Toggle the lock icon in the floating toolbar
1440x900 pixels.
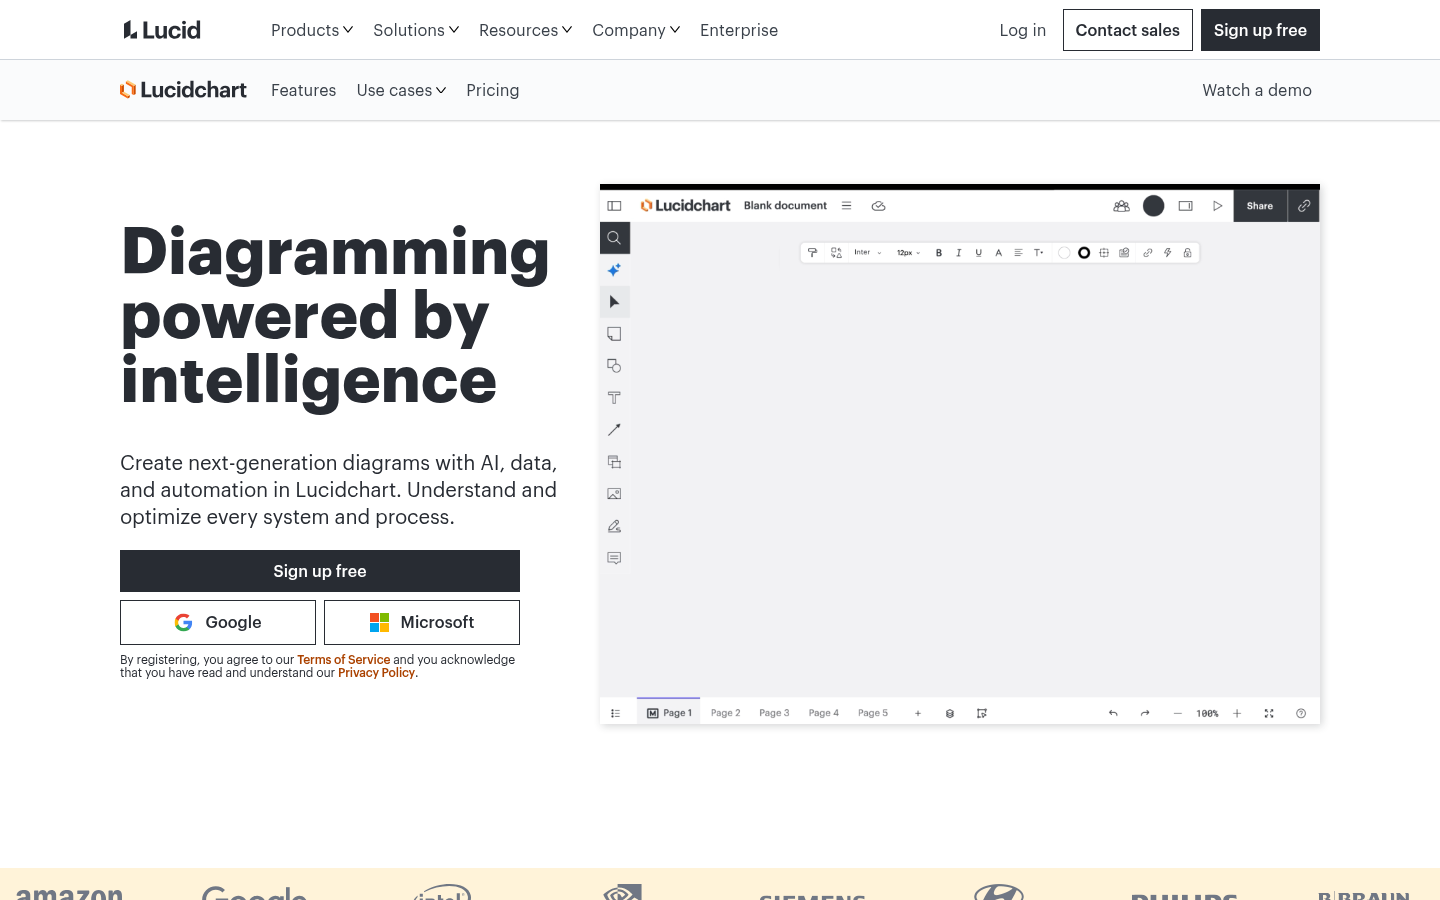pyautogui.click(x=1187, y=253)
